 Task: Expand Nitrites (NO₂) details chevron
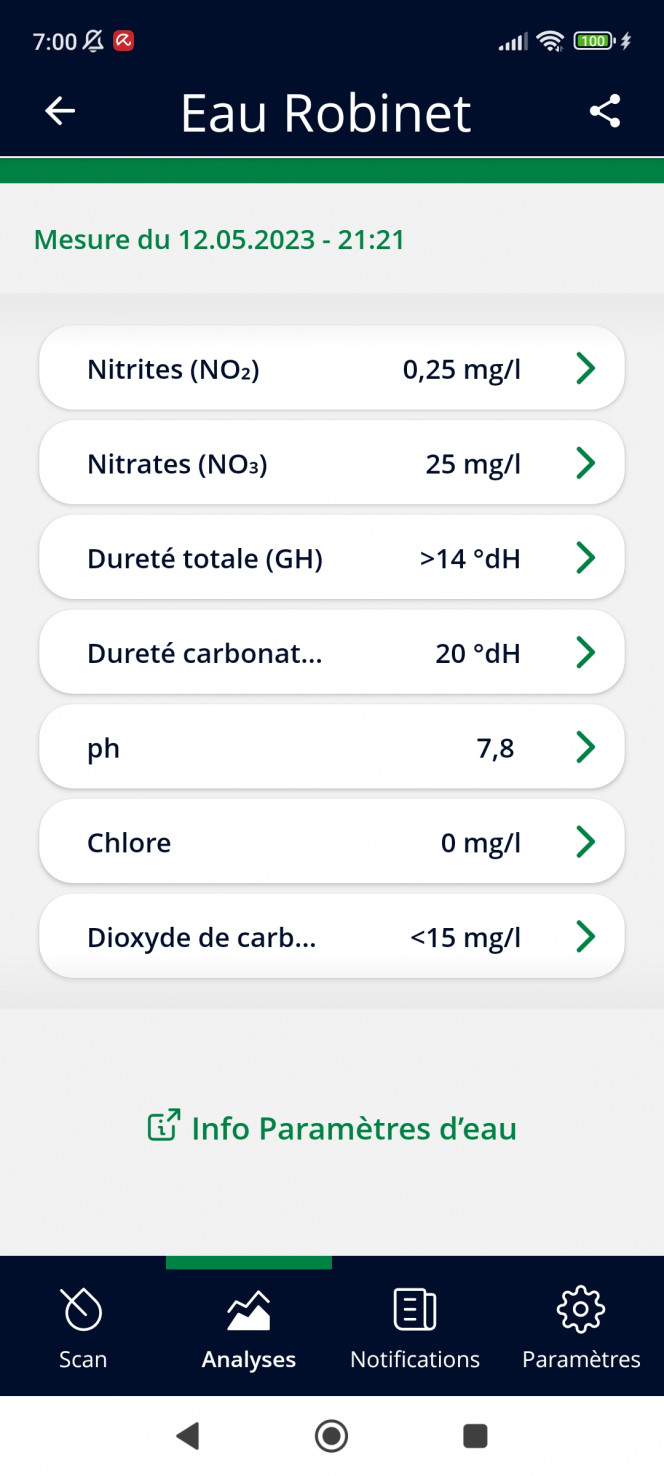tap(586, 369)
